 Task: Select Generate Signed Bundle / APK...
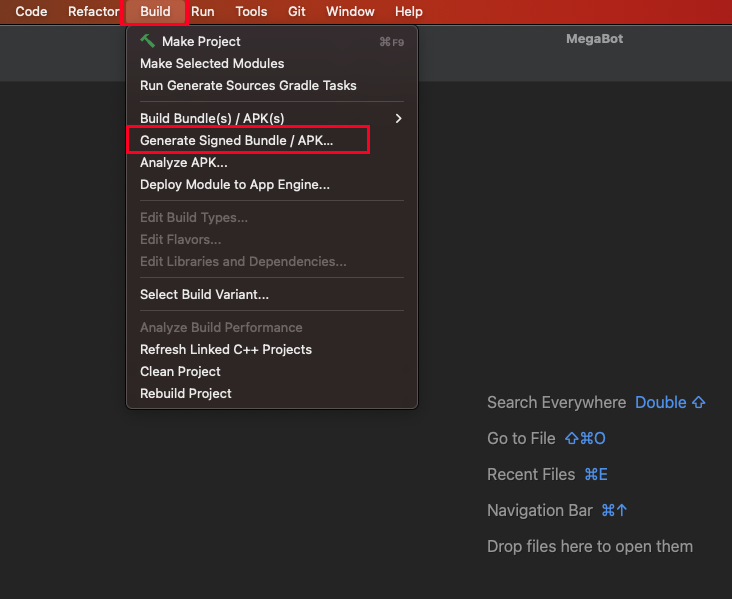point(272,141)
